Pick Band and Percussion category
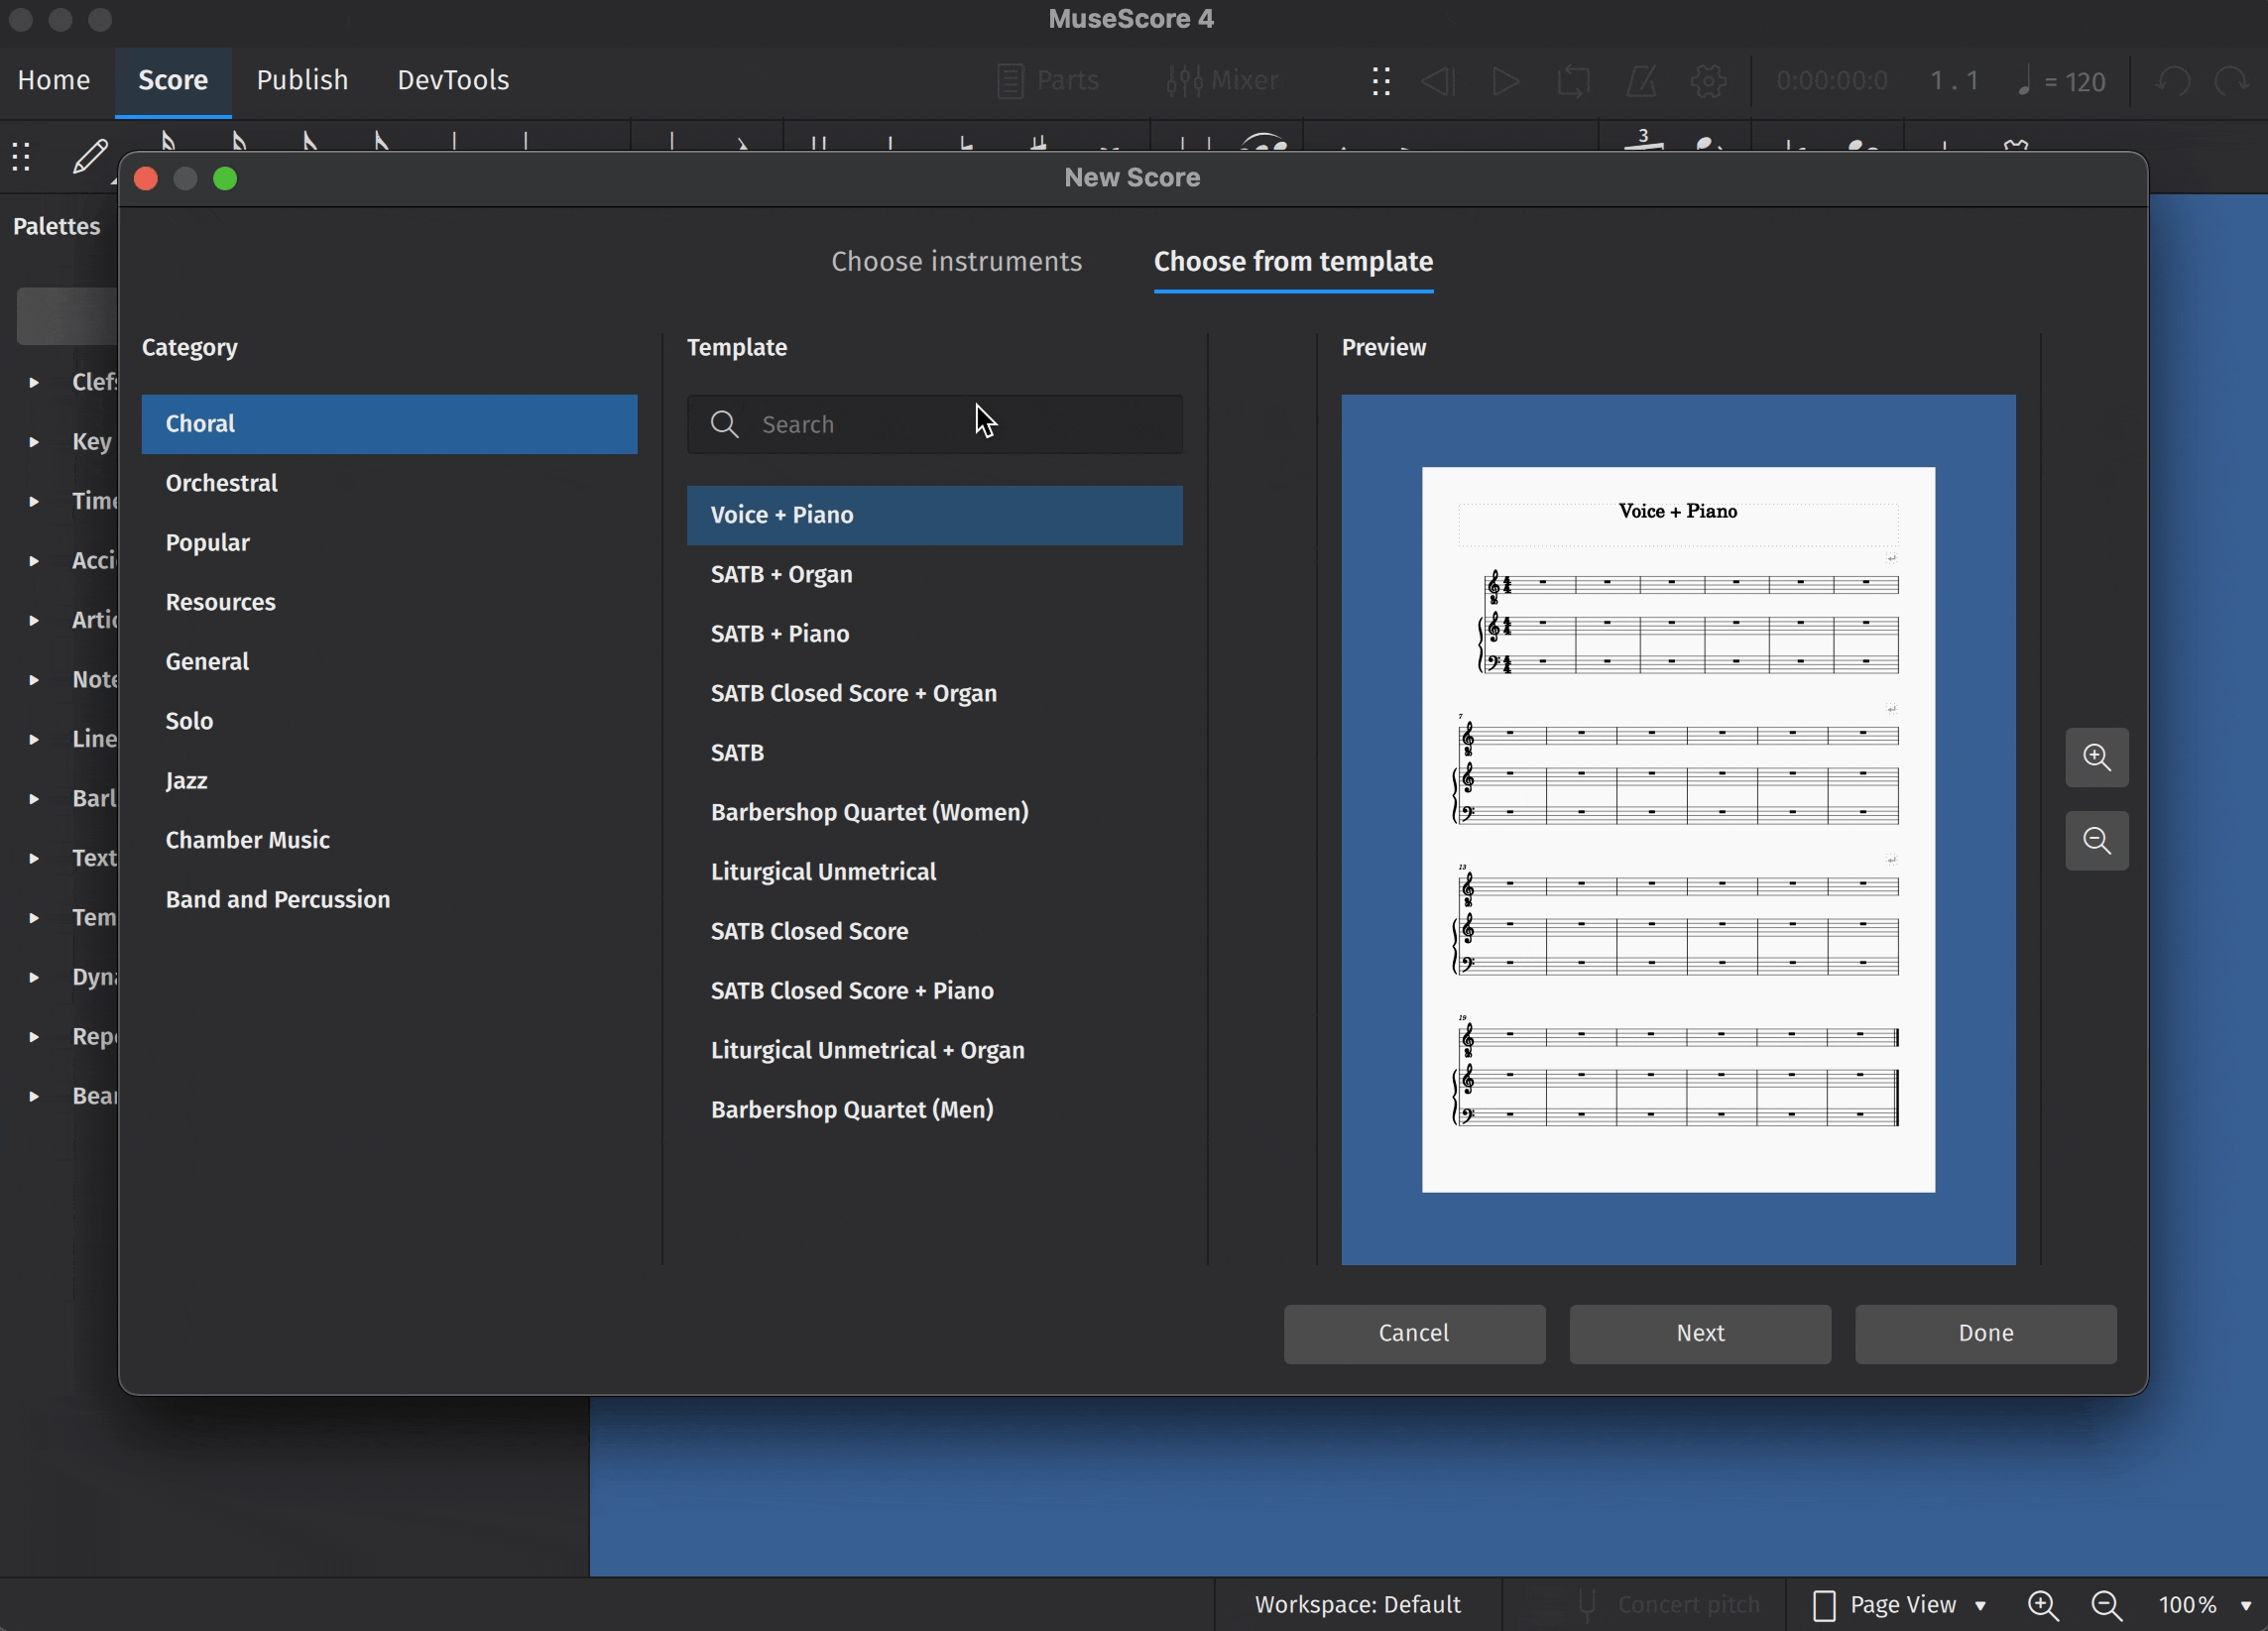Image resolution: width=2268 pixels, height=1631 pixels. (x=389, y=900)
